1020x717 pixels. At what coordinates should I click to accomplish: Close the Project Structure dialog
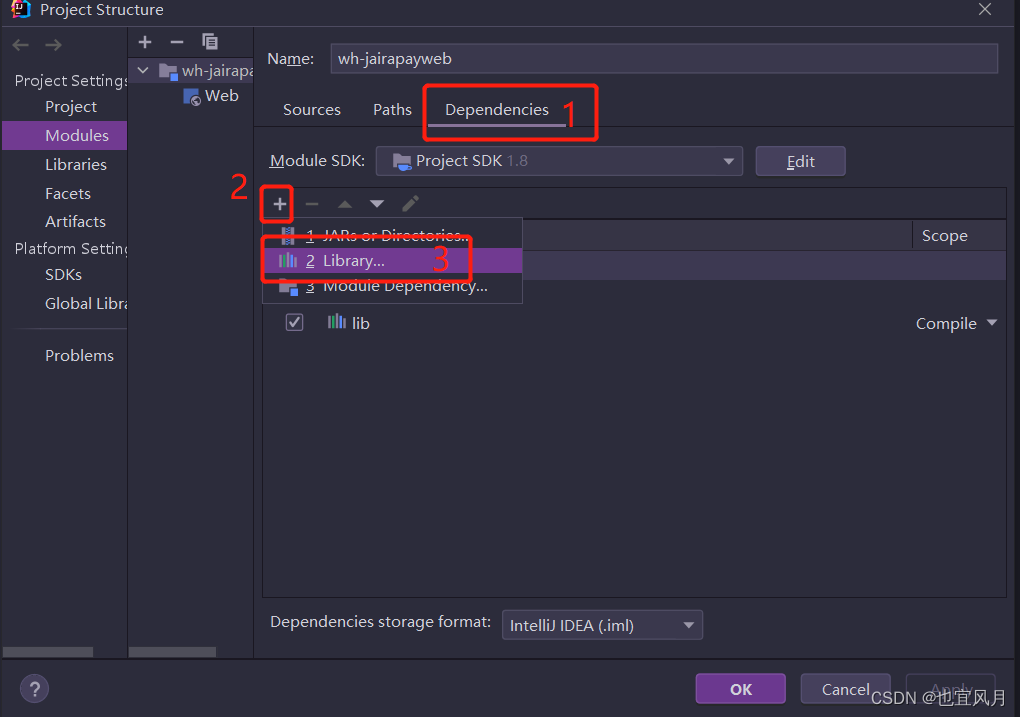(985, 10)
